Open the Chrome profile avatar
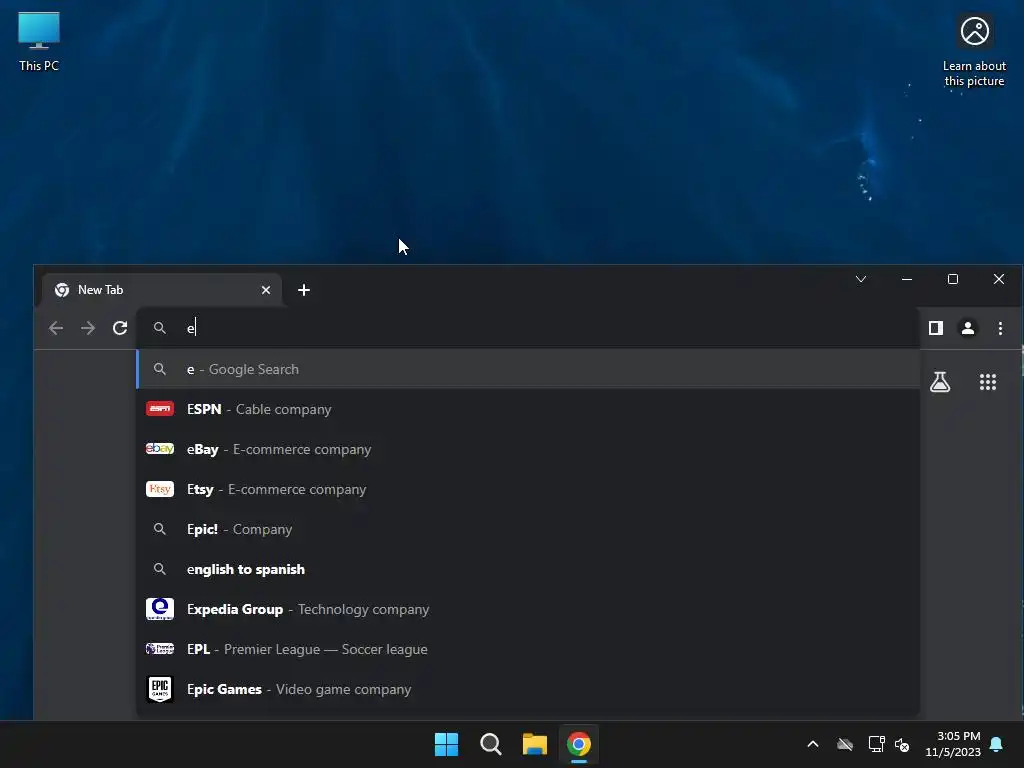The height and width of the screenshot is (768, 1024). point(968,328)
